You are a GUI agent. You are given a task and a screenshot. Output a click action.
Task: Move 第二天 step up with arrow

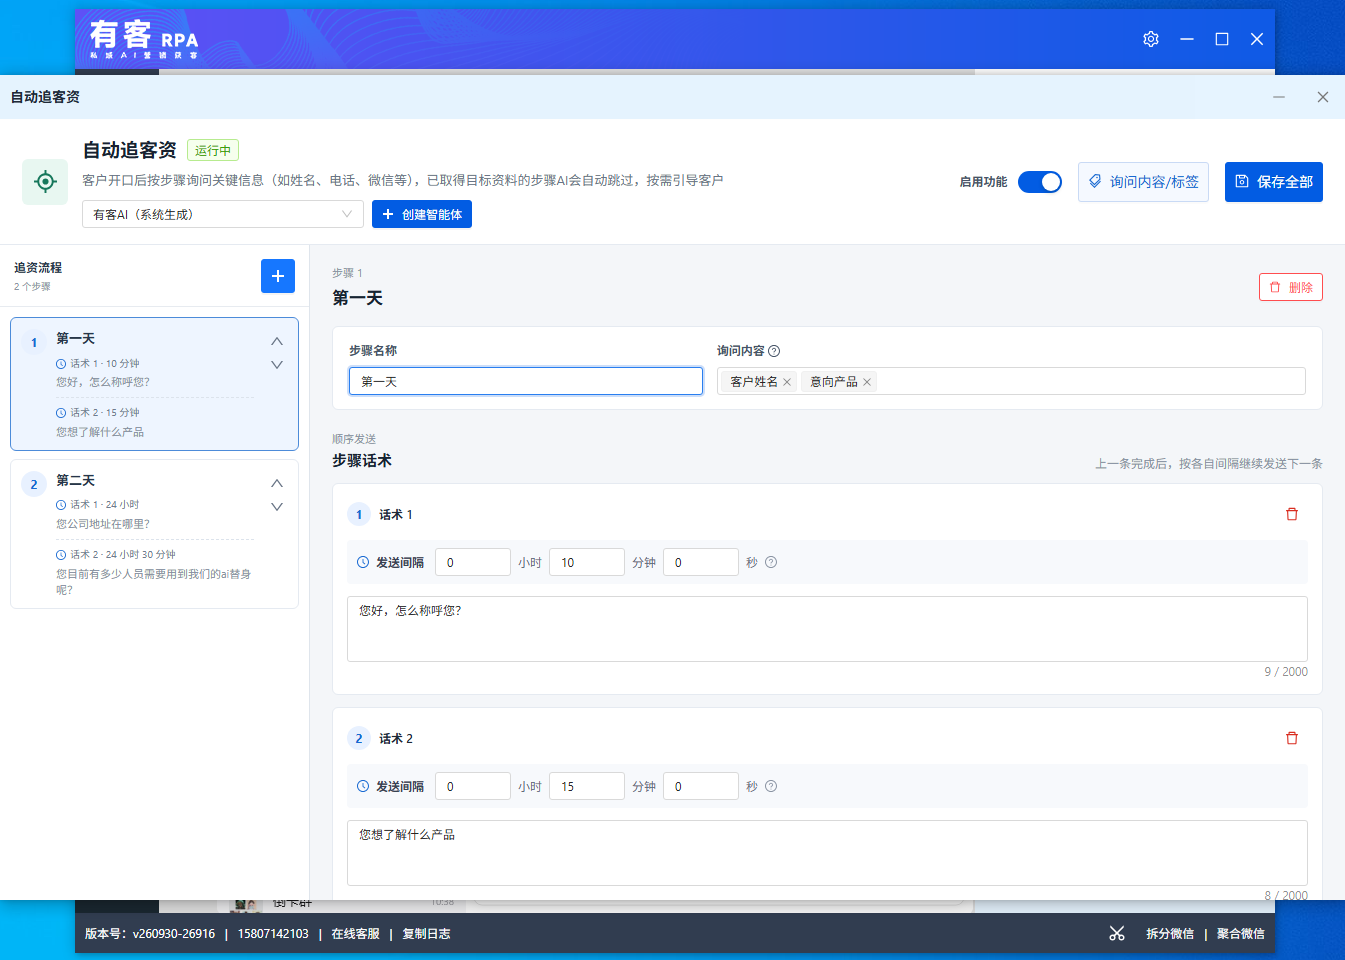click(277, 483)
